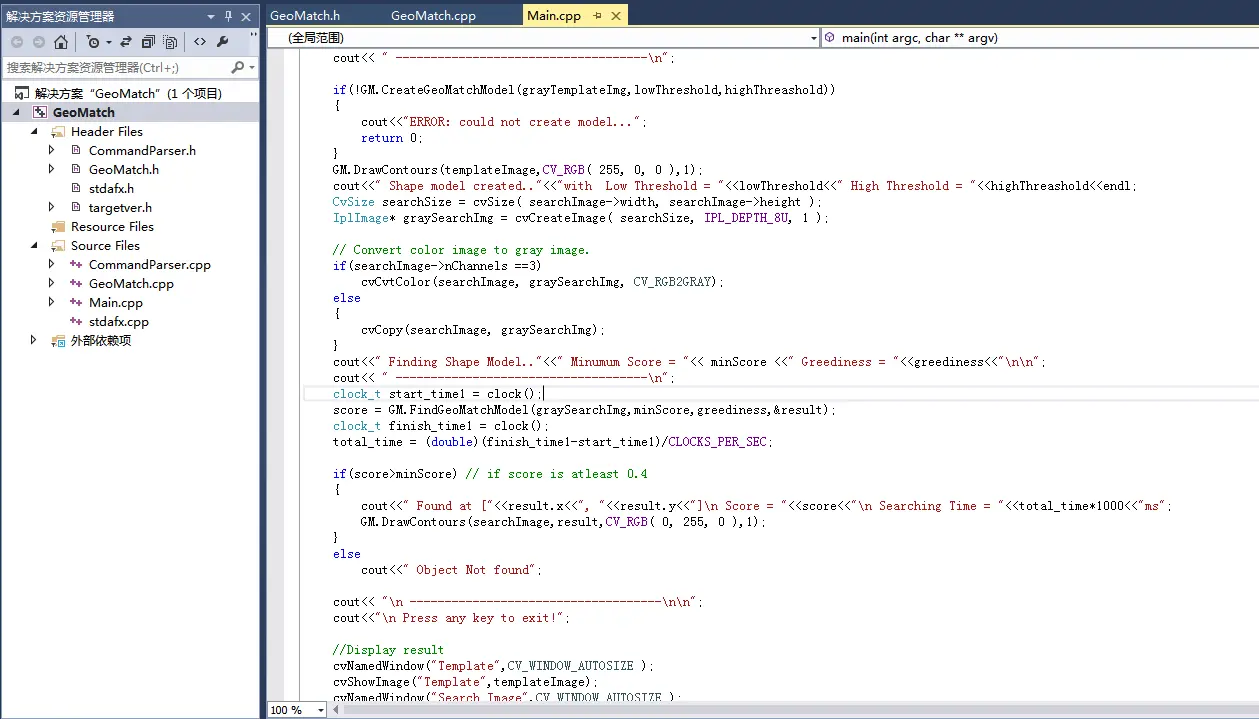Click the Forward navigation arrow in Solution Explorer
This screenshot has width=1259, height=719.
pos(39,42)
